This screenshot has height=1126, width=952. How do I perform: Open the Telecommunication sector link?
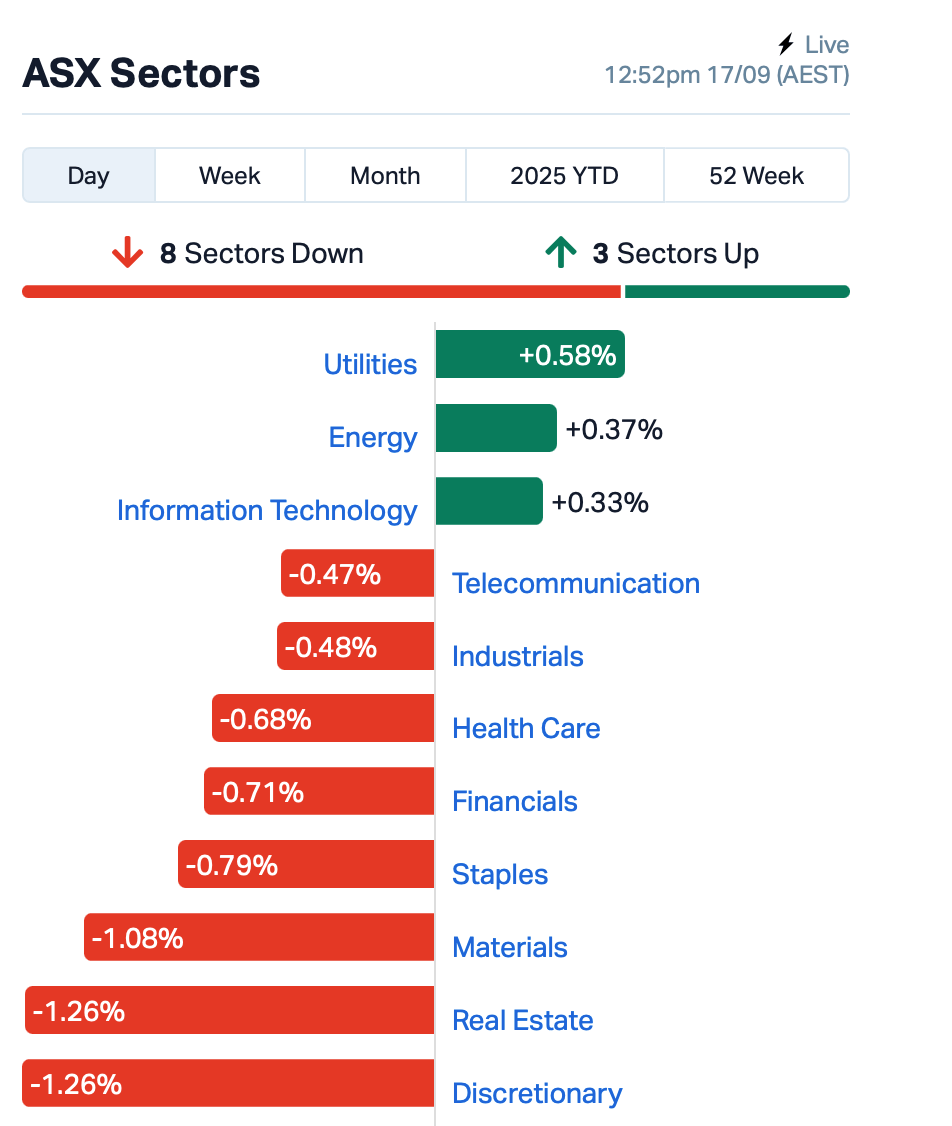576,583
